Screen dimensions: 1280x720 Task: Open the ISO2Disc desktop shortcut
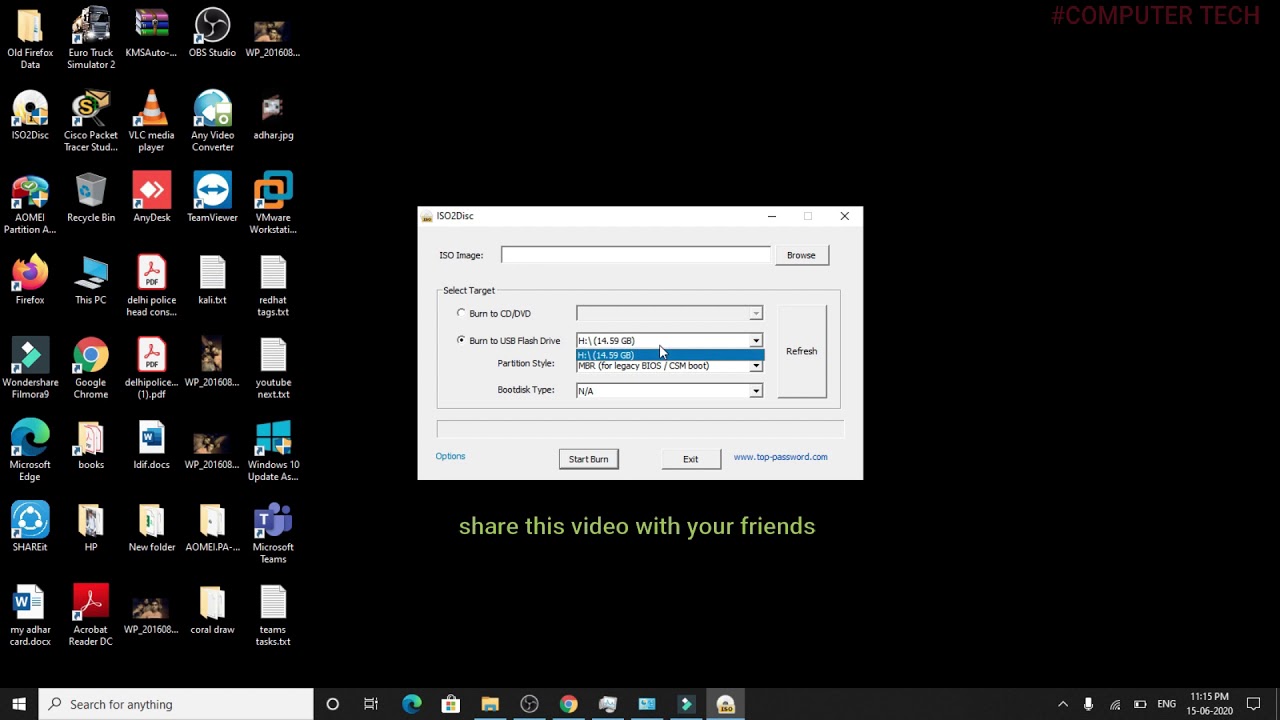[x=30, y=116]
